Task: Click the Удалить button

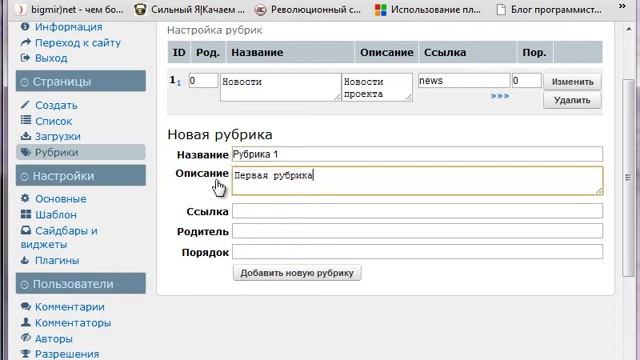Action: pos(572,100)
